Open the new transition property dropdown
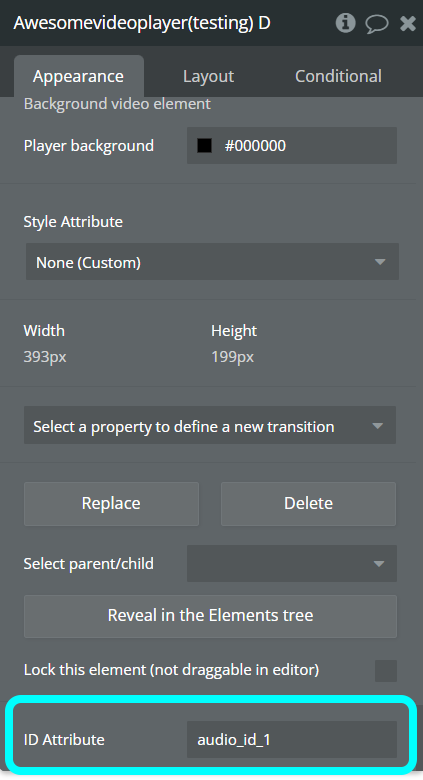Screen dimensions: 423x780 [x=210, y=425]
